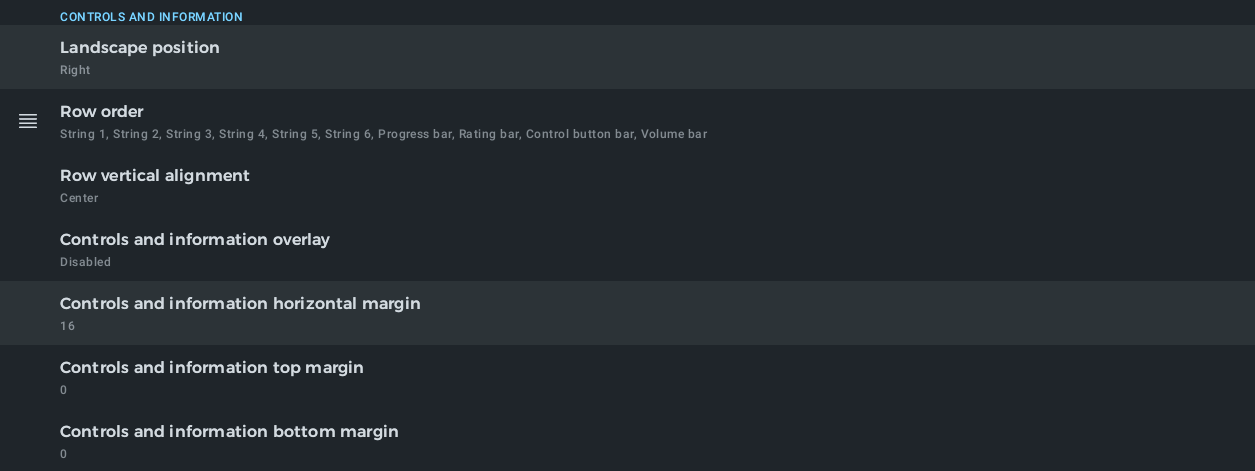Click 'String 1' in the row order list
This screenshot has height=471, width=1255.
click(83, 134)
